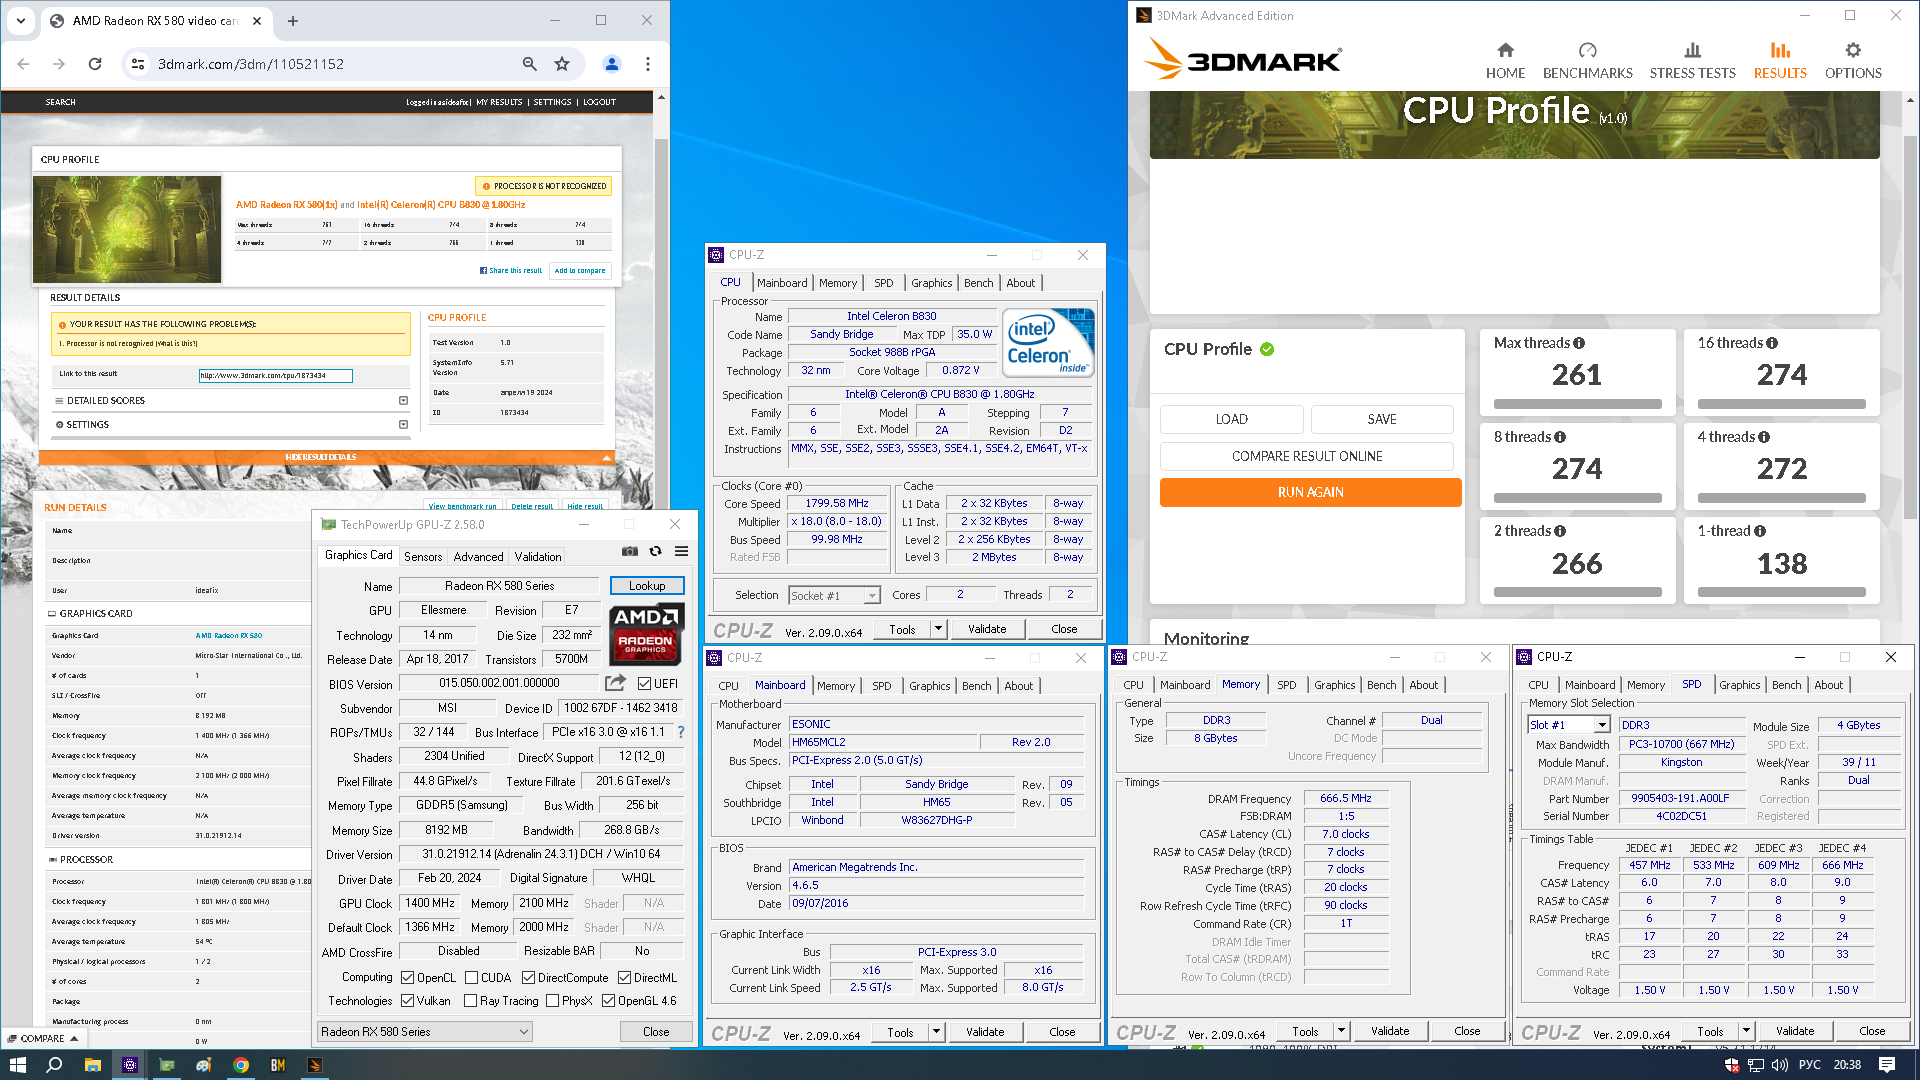Viewport: 1920px width, 1080px height.
Task: Open Graphics tab in the CPU-Z Mainboard window
Action: pyautogui.click(x=929, y=686)
